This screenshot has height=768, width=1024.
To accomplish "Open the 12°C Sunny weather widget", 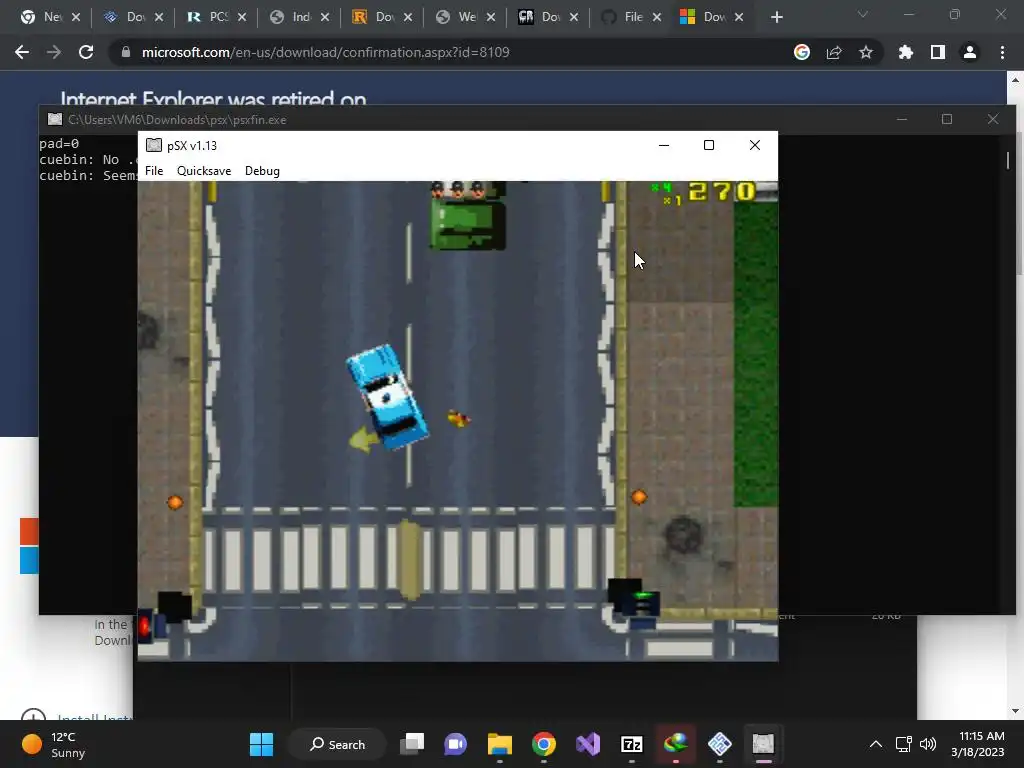I will (x=54, y=744).
